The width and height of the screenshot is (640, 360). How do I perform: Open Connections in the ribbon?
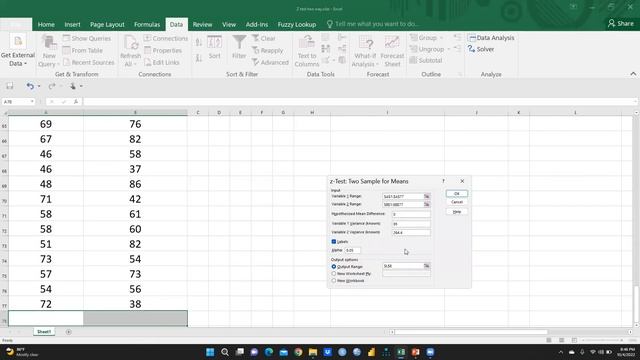166,38
